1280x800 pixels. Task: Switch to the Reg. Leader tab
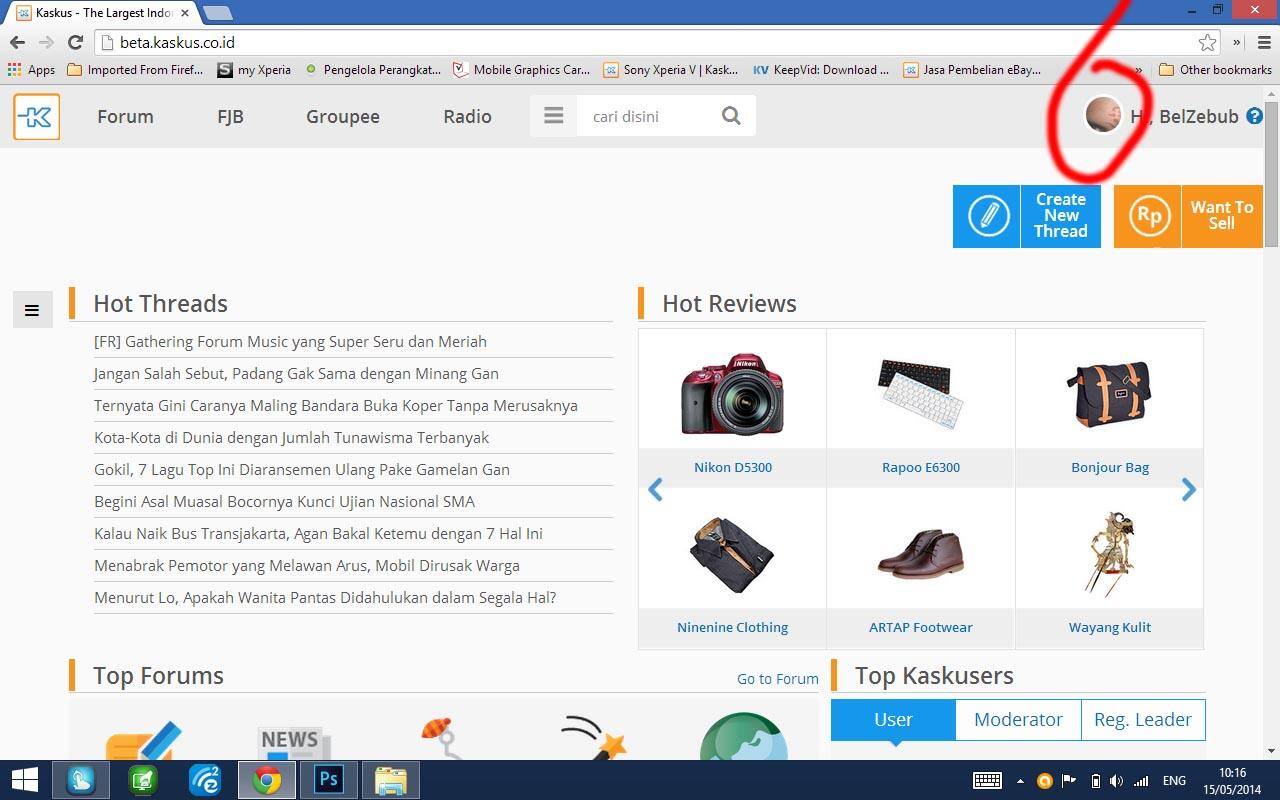[x=1143, y=719]
